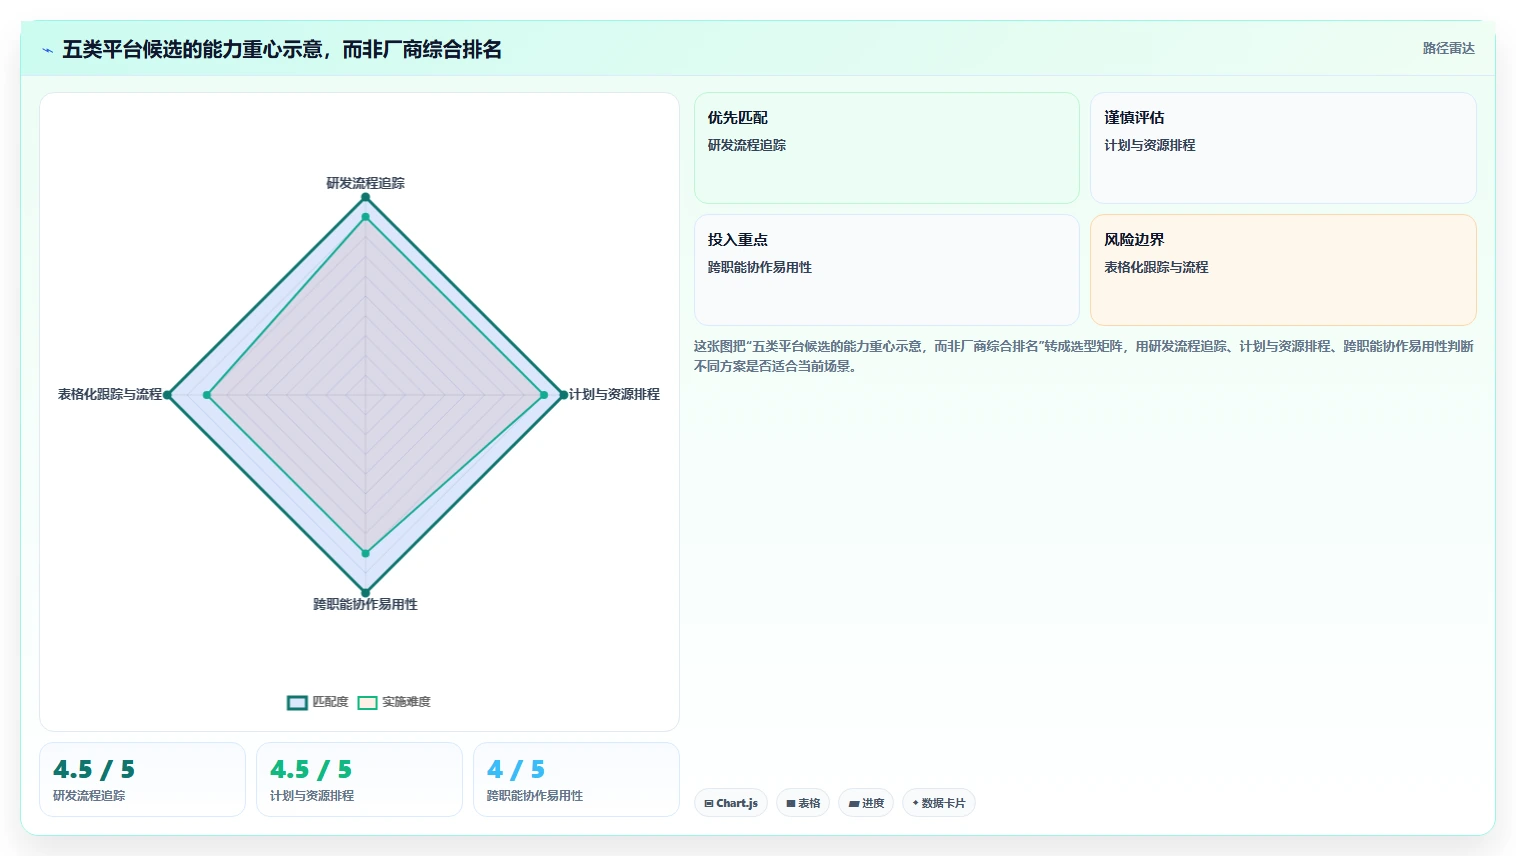Click the outer 匹配度 point at 计划与资源排程
The image size is (1516, 856).
563,395
